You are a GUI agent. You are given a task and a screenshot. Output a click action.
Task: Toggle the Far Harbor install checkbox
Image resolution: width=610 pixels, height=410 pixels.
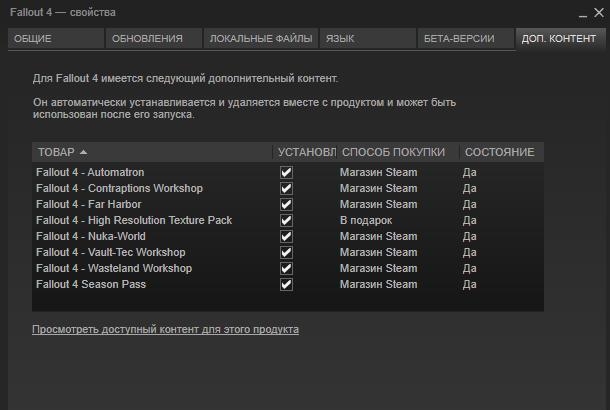click(286, 204)
